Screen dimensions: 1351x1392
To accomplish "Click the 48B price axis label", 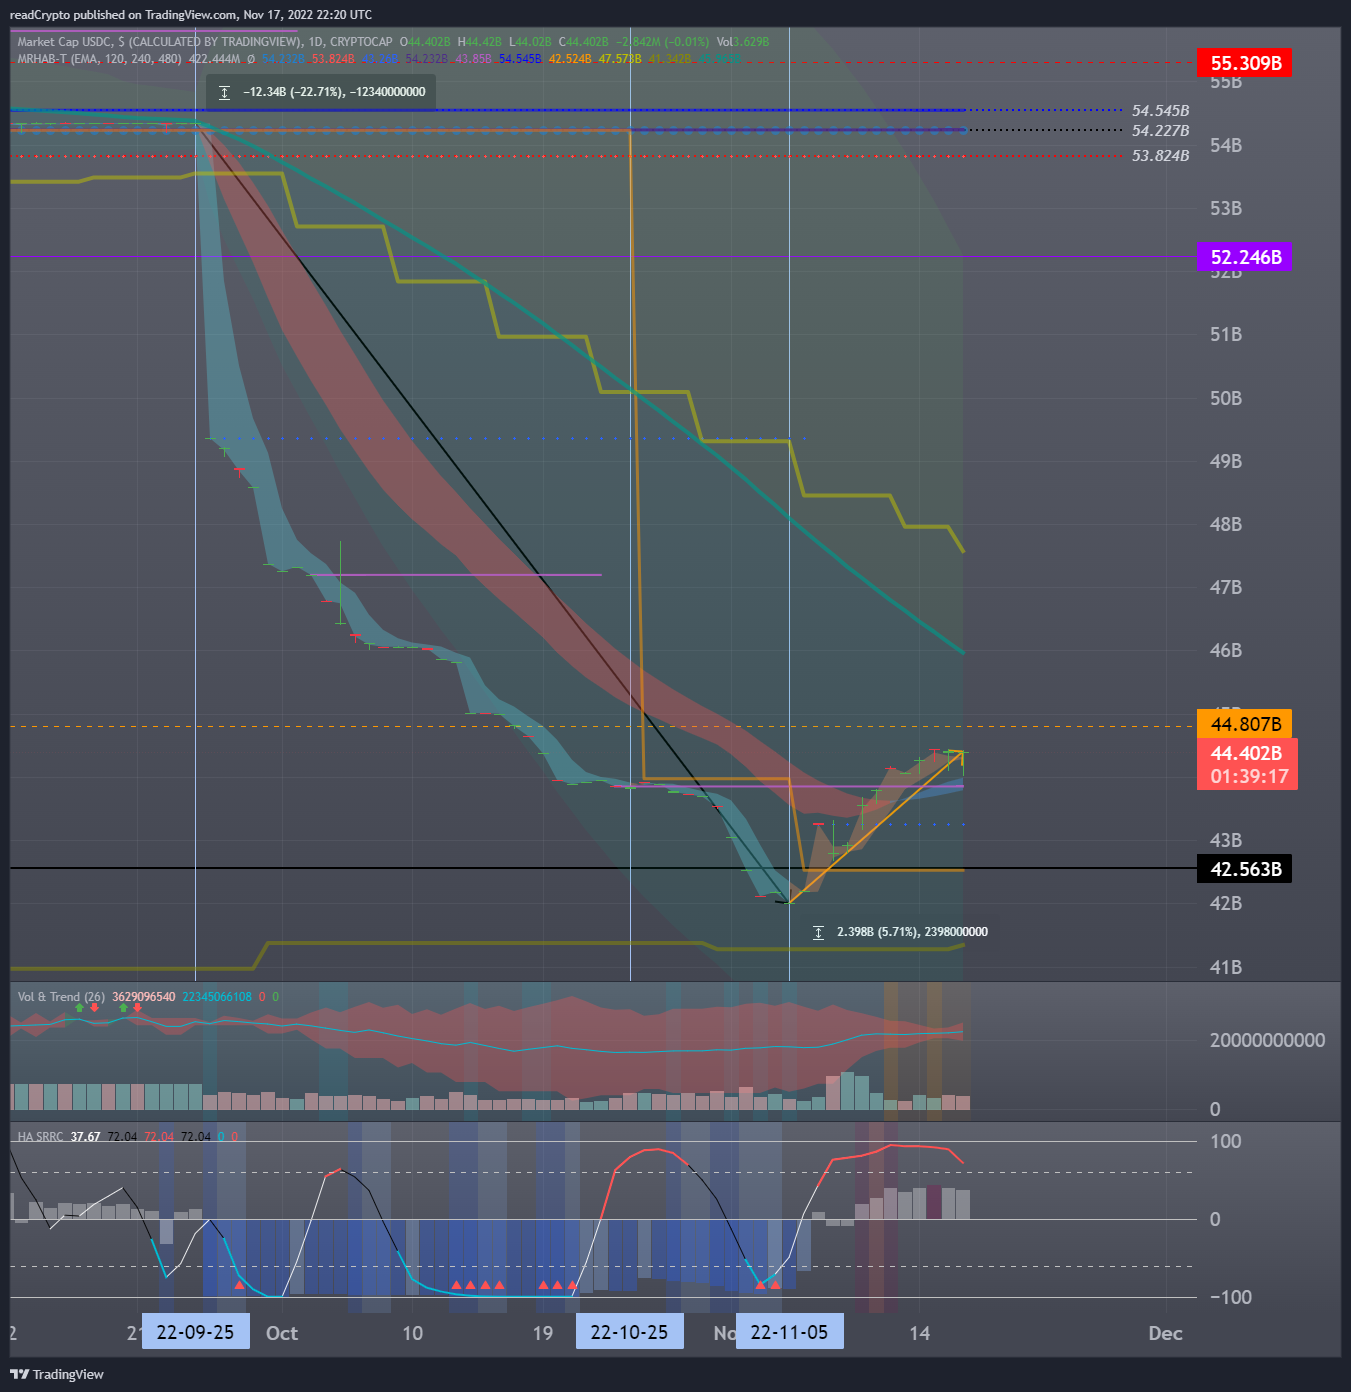I will coord(1226,524).
